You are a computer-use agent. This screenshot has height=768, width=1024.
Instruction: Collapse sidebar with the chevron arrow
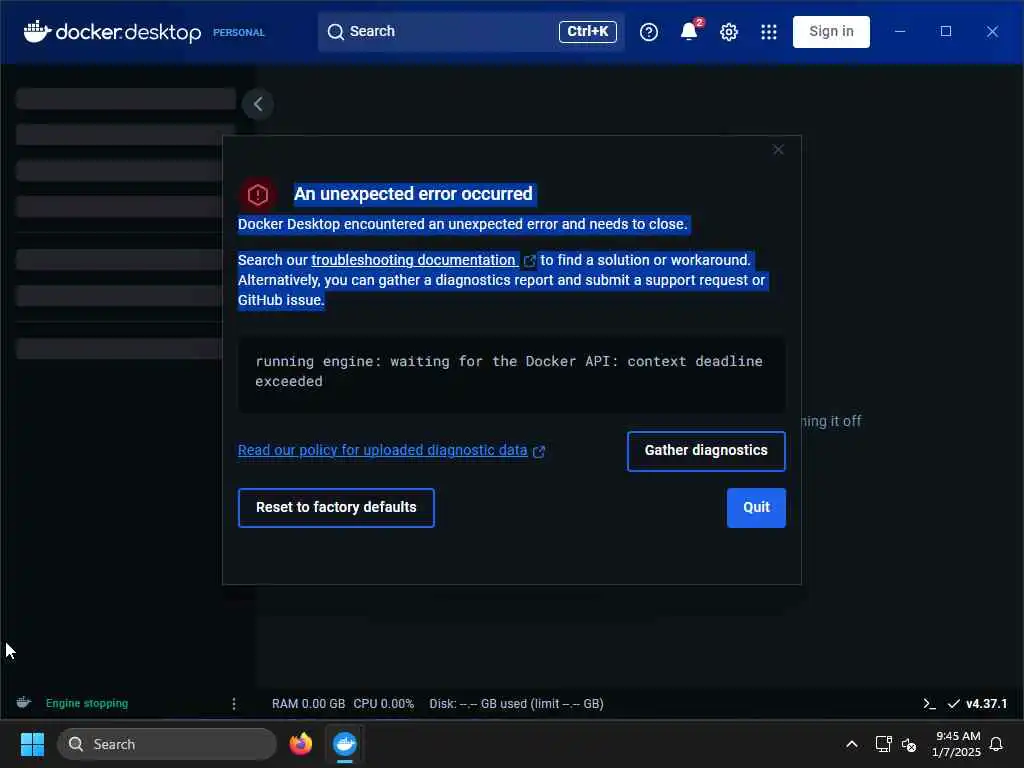pyautogui.click(x=258, y=104)
